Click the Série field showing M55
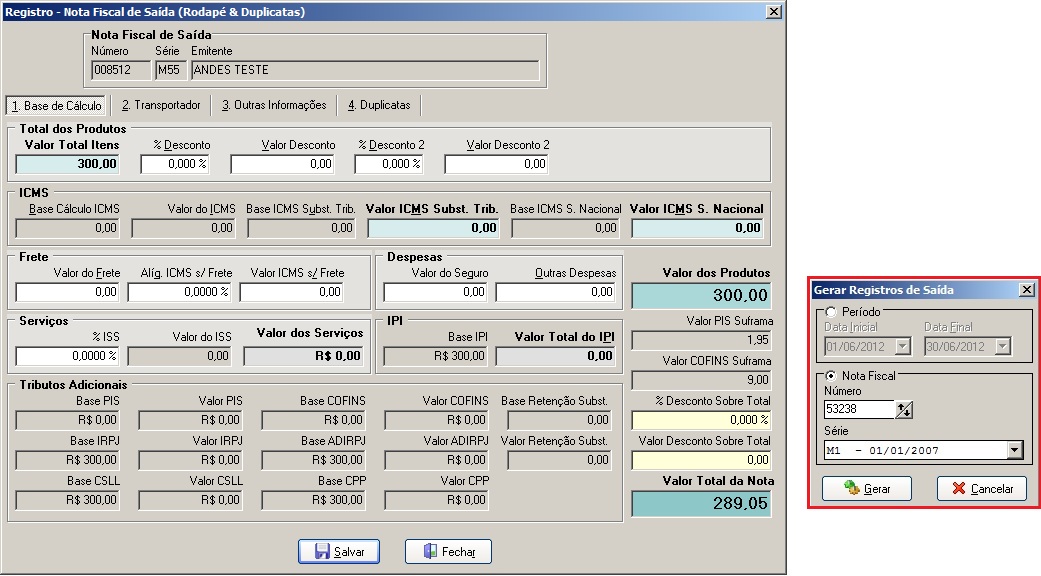 point(171,70)
